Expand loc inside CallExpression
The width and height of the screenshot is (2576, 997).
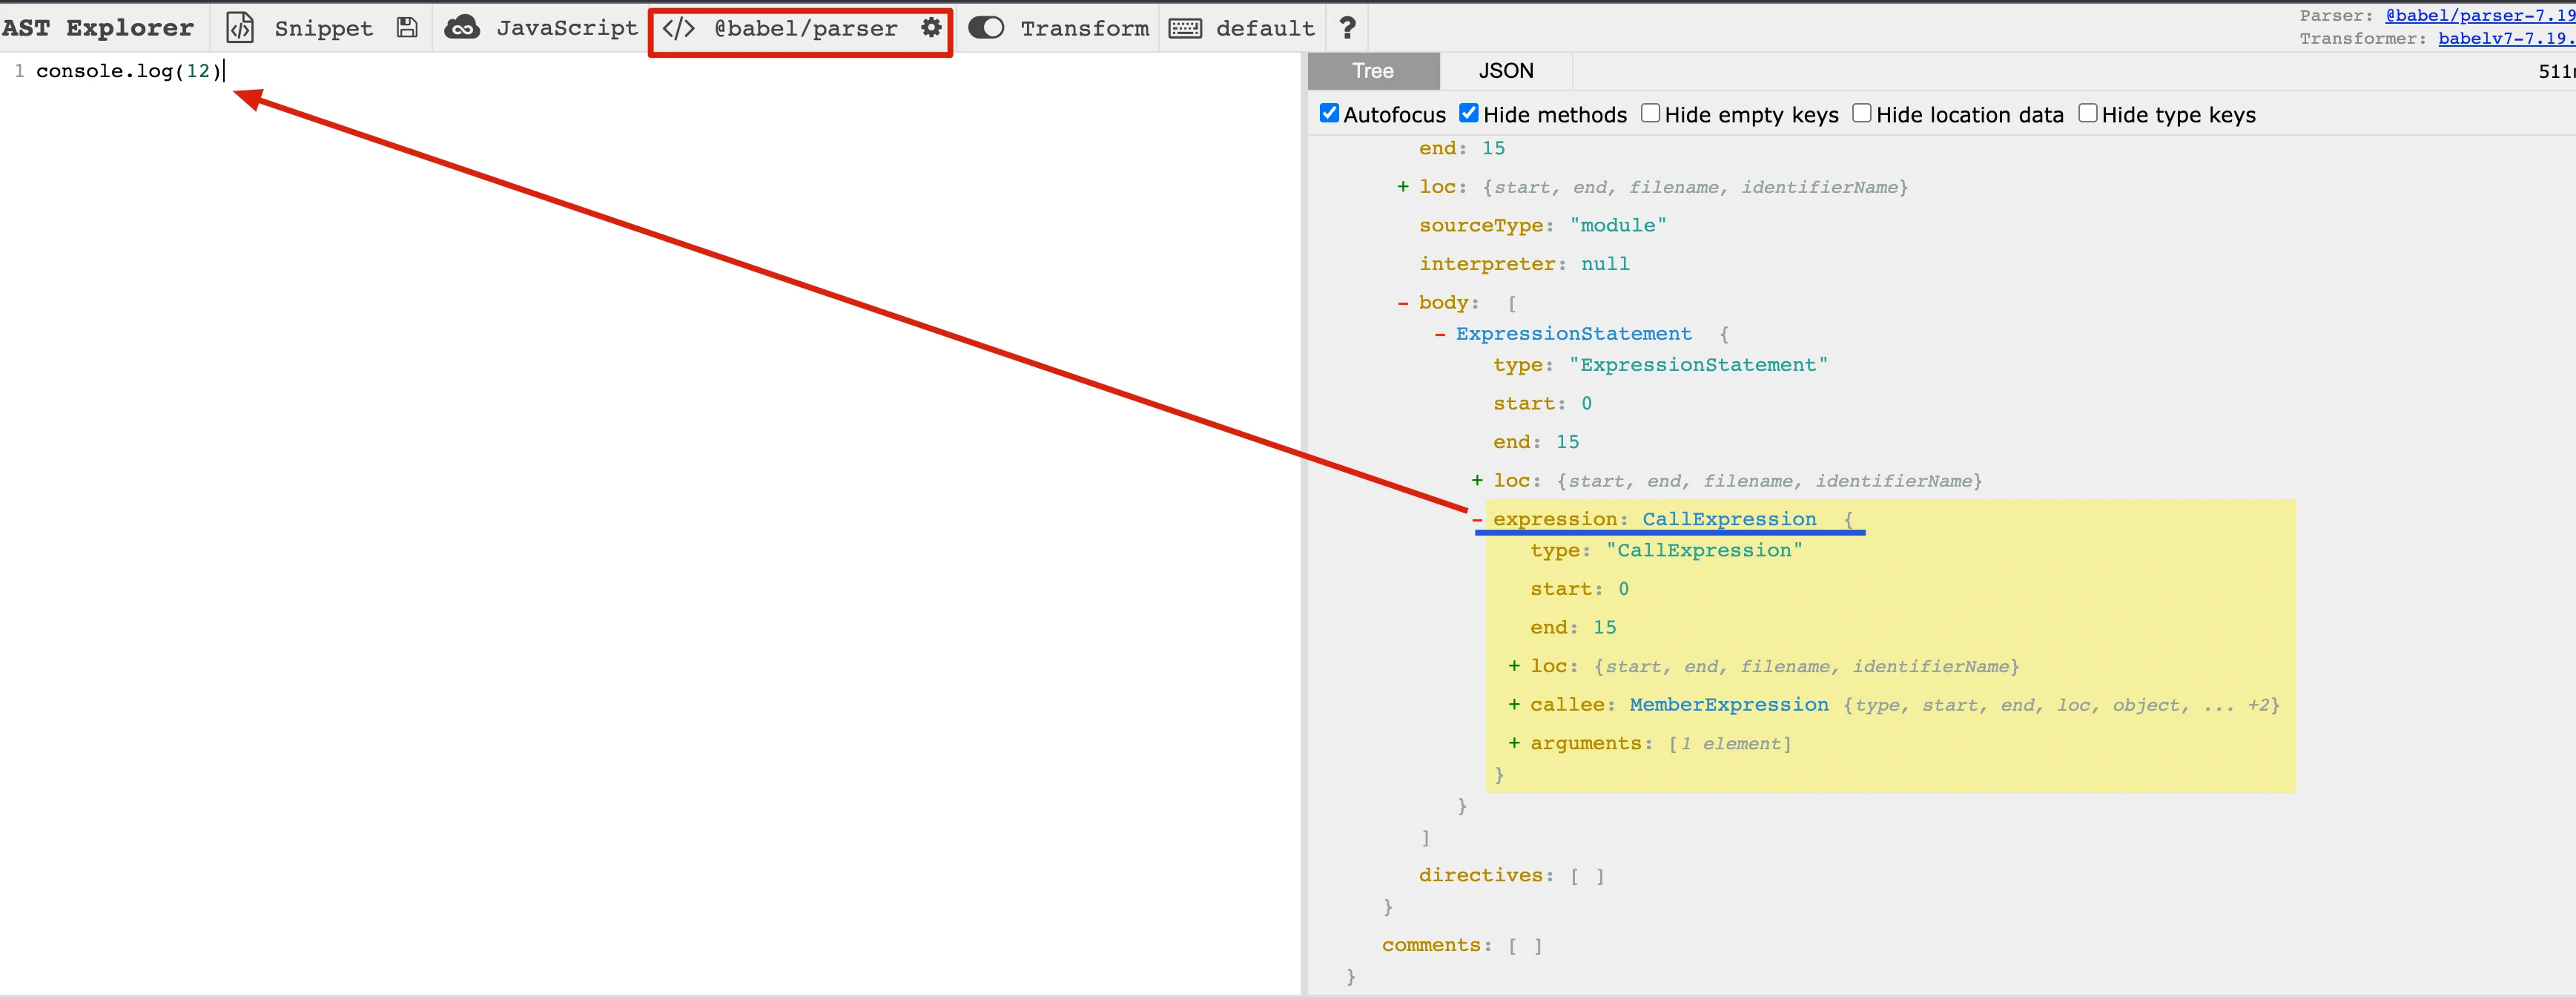point(1514,666)
